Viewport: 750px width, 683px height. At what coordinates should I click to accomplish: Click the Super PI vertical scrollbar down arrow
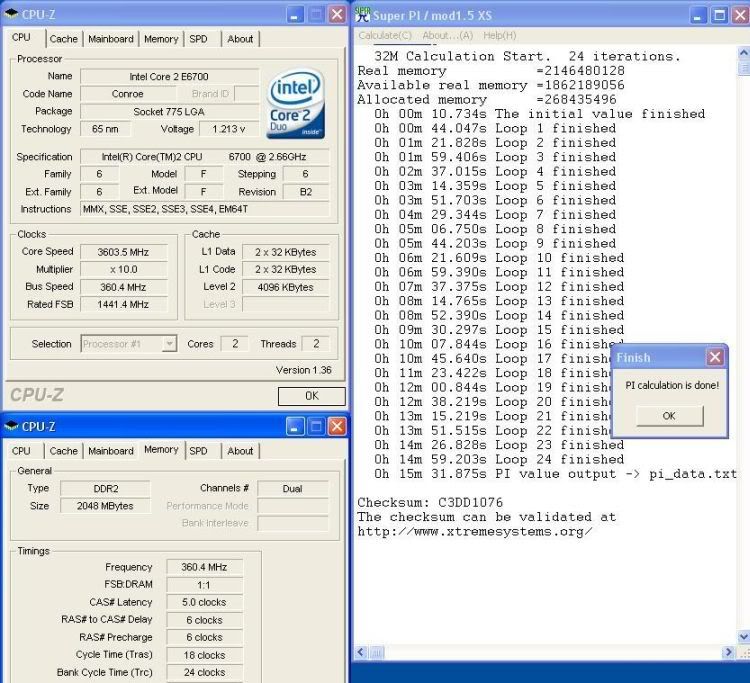[x=744, y=637]
